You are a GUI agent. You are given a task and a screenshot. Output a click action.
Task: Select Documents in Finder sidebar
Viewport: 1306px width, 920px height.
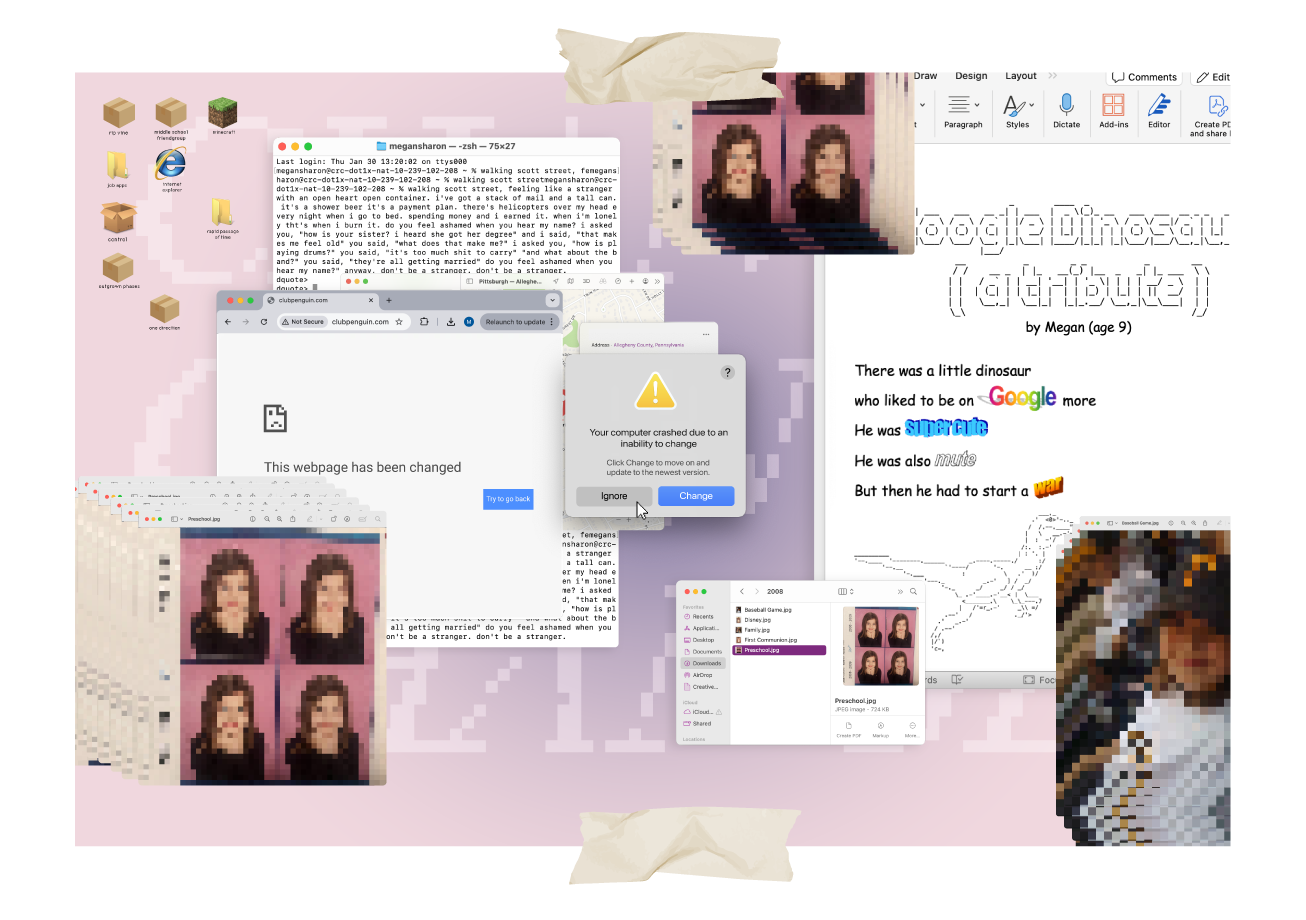click(x=701, y=651)
